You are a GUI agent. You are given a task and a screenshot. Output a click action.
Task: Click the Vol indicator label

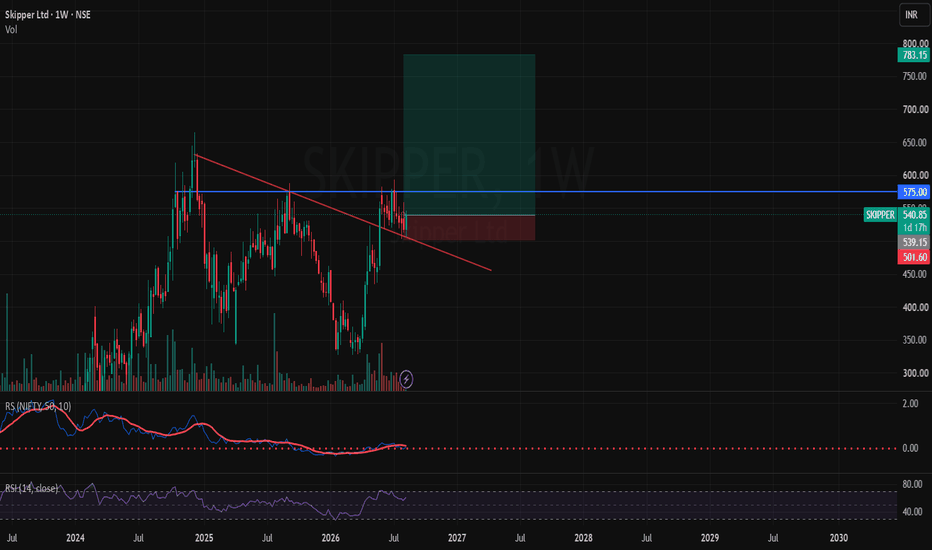tap(11, 30)
